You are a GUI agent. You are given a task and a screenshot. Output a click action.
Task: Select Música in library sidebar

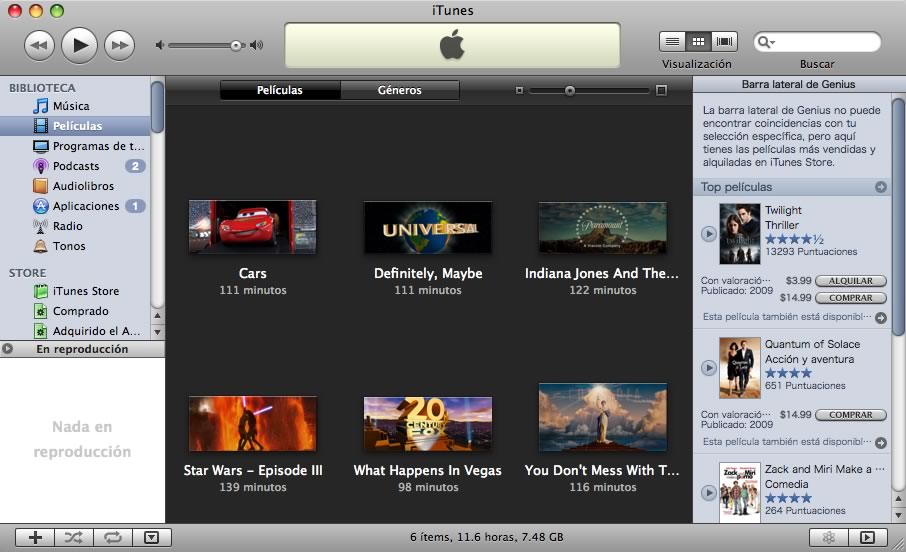click(75, 106)
